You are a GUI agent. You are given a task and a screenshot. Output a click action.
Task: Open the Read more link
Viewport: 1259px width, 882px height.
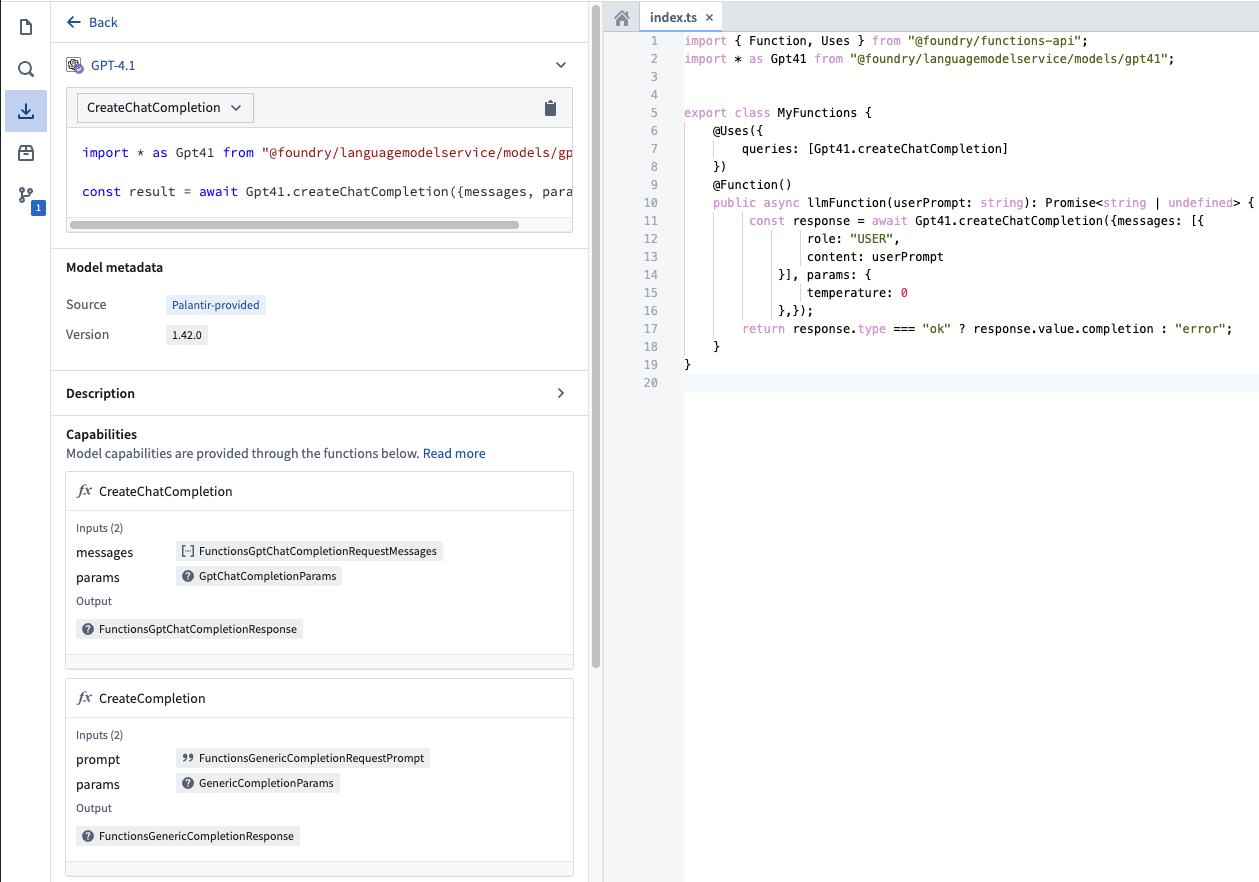point(454,453)
